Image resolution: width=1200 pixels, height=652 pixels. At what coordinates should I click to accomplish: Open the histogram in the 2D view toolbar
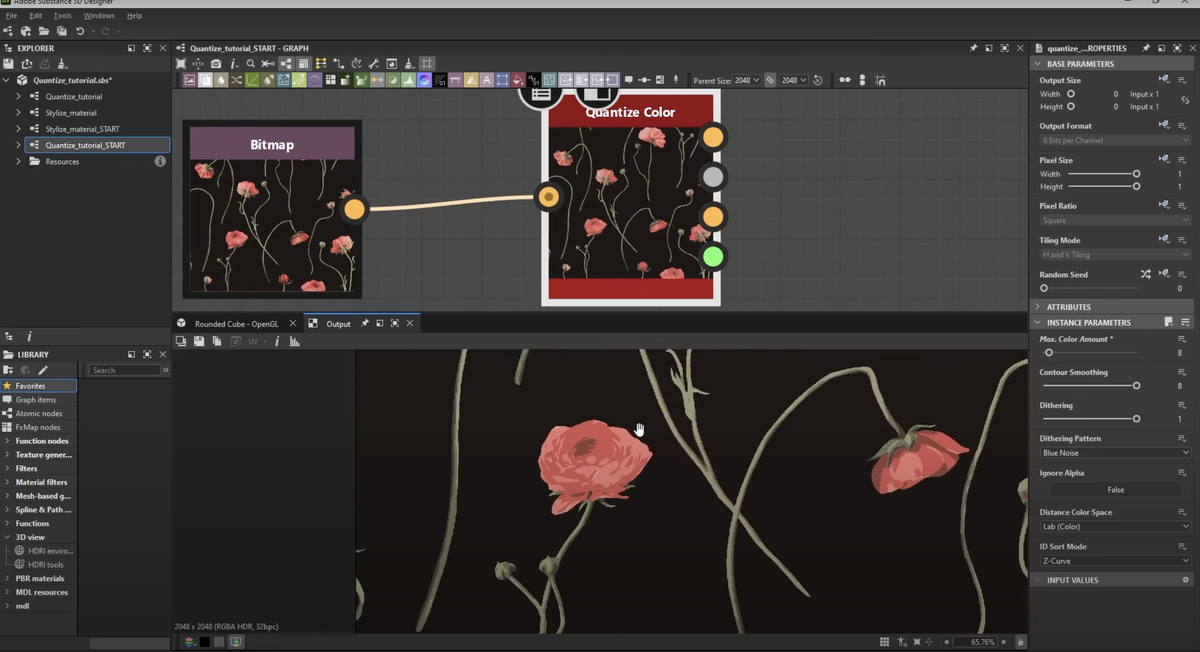293,340
